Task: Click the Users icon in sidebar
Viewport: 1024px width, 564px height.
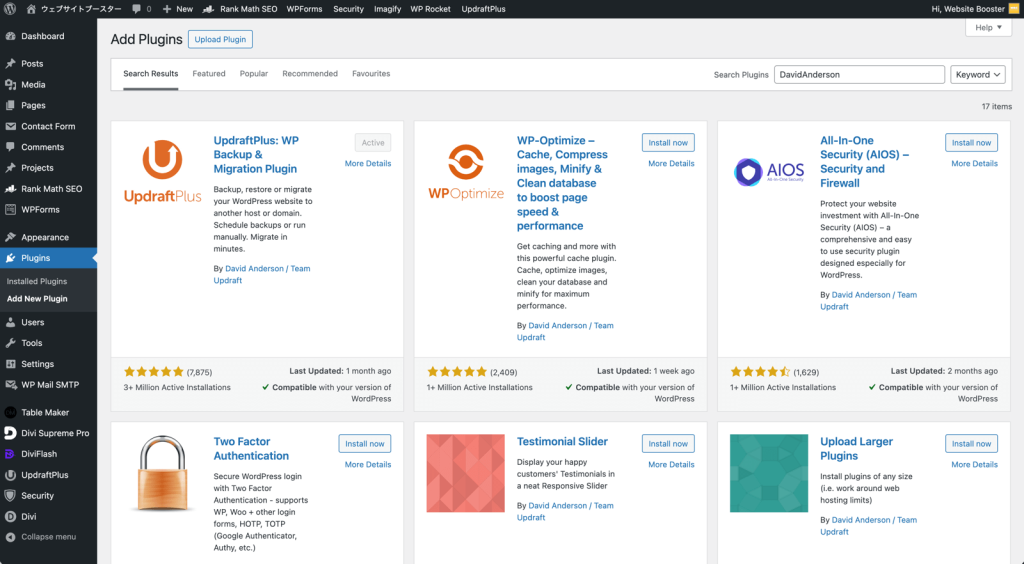Action: (x=10, y=322)
